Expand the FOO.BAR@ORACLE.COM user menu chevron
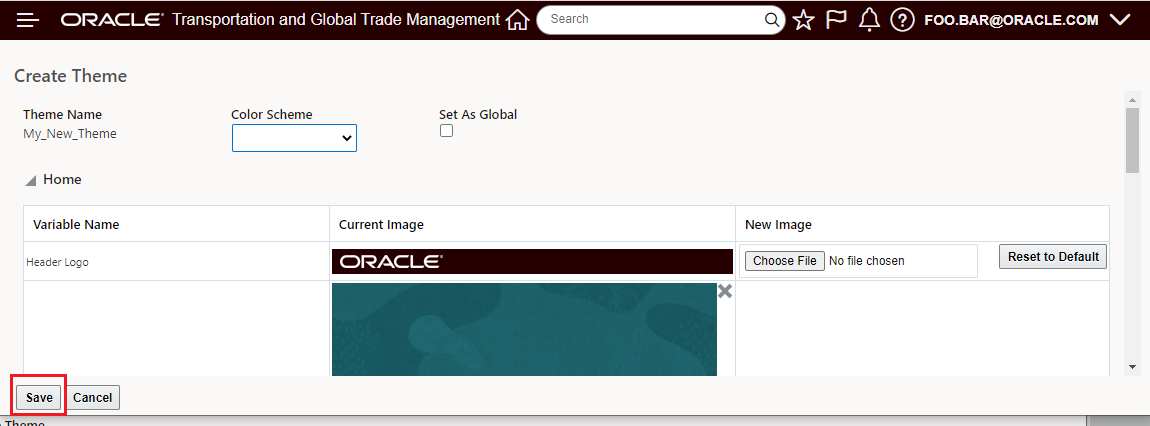Screen dimensions: 1150x426 (1120, 20)
